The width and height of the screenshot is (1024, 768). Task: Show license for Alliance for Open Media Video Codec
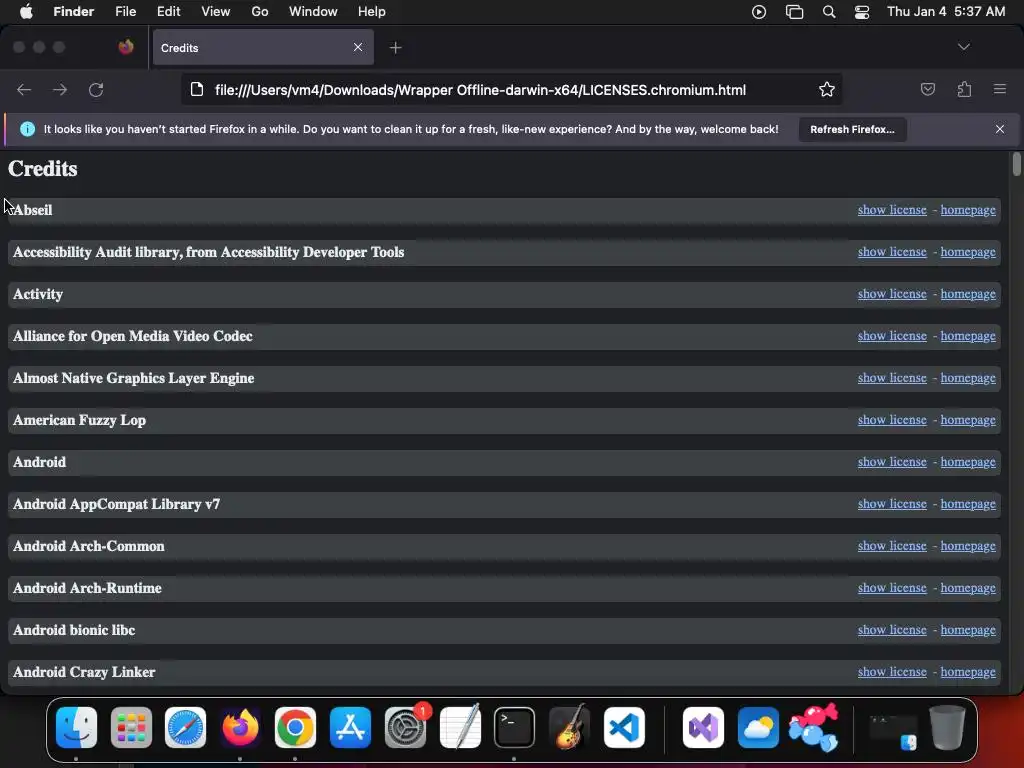[x=892, y=336]
